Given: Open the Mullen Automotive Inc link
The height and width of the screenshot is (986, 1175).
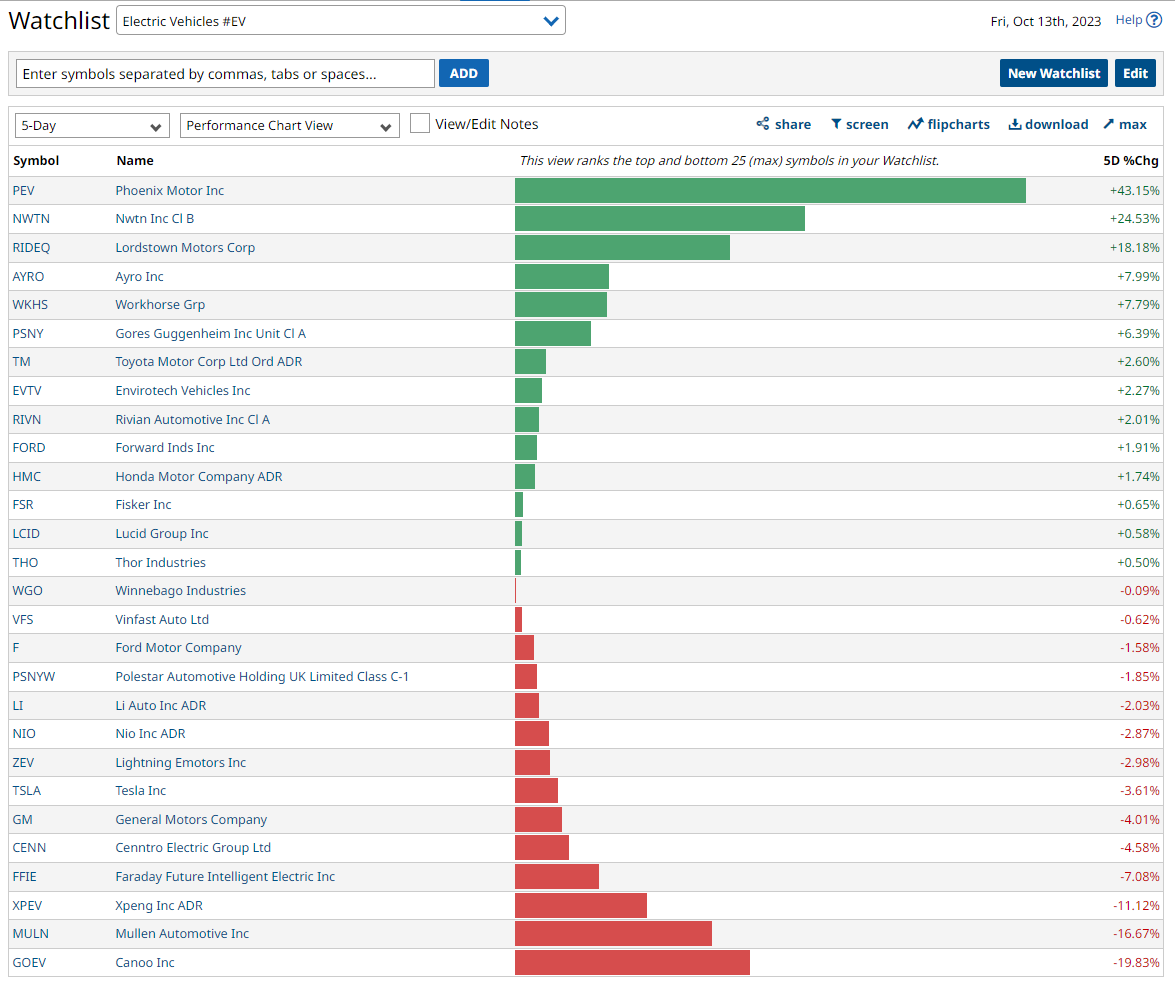Looking at the screenshot, I should pyautogui.click(x=182, y=934).
